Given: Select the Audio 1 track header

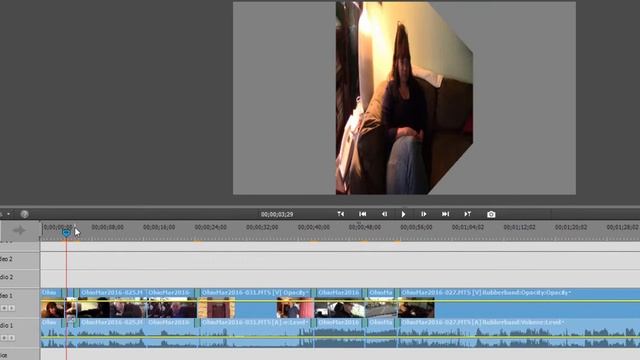Looking at the screenshot, I should (20, 333).
